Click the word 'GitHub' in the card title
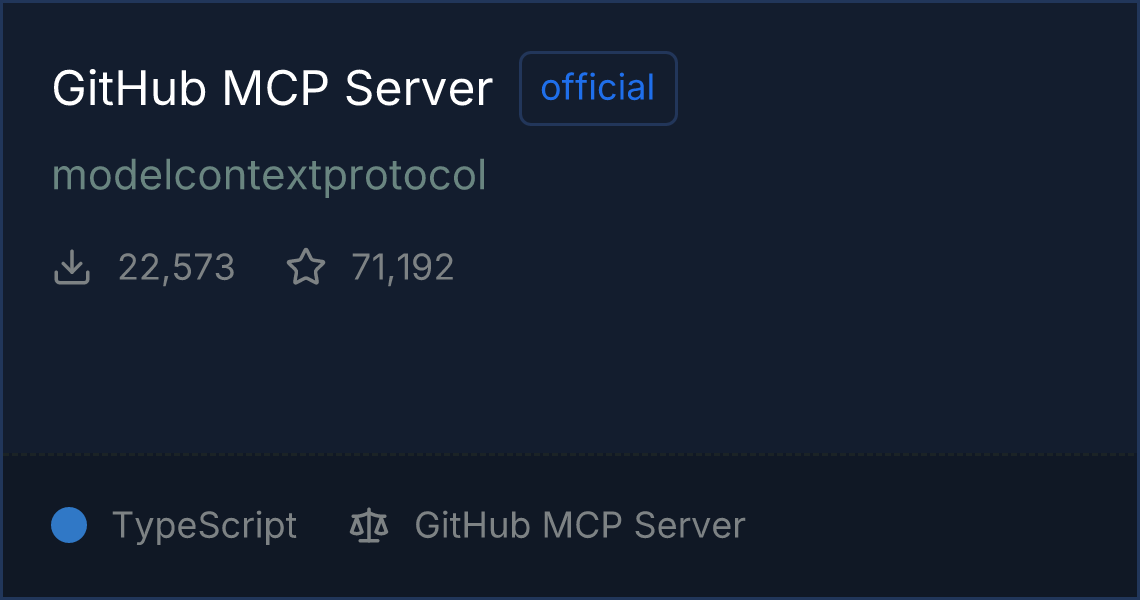Screen dimensions: 1140x600 point(129,89)
